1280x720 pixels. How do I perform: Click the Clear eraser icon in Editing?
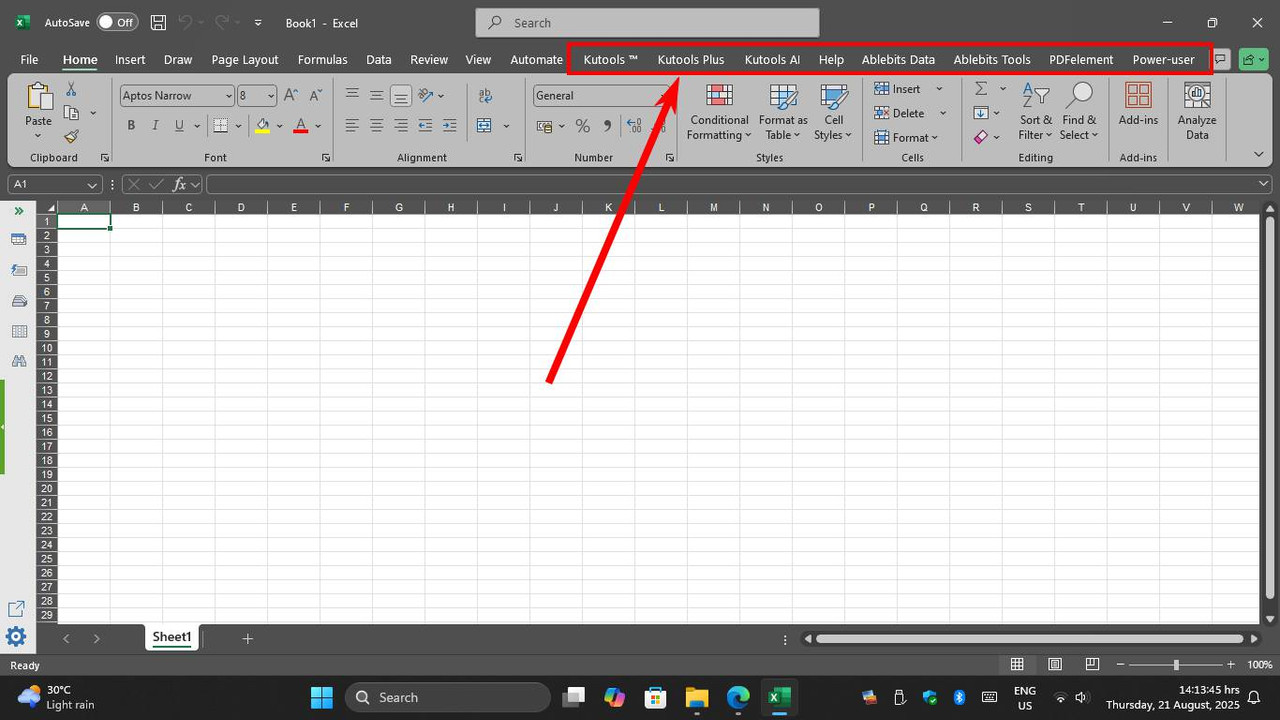tap(981, 137)
